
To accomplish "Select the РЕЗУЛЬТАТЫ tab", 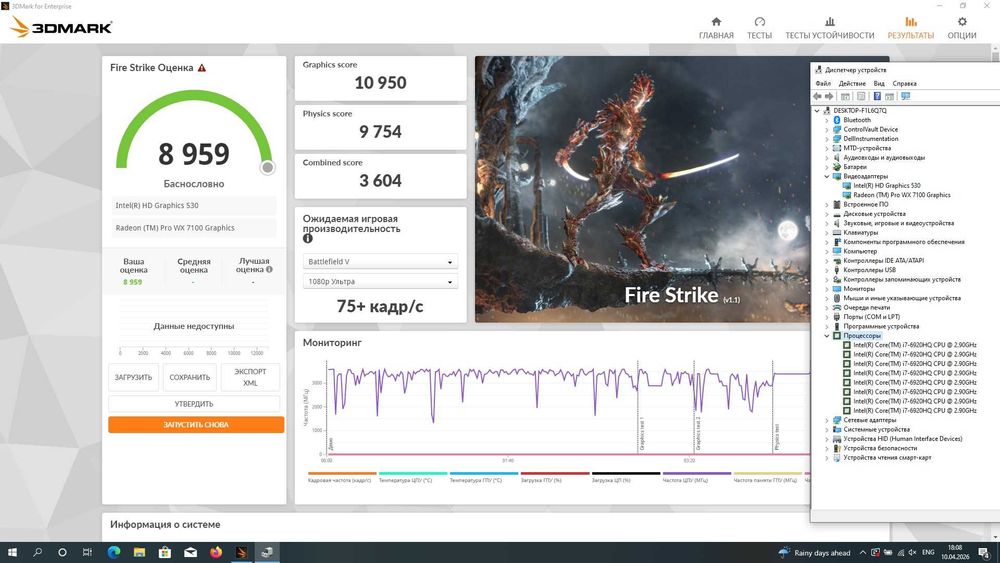I will tap(911, 28).
